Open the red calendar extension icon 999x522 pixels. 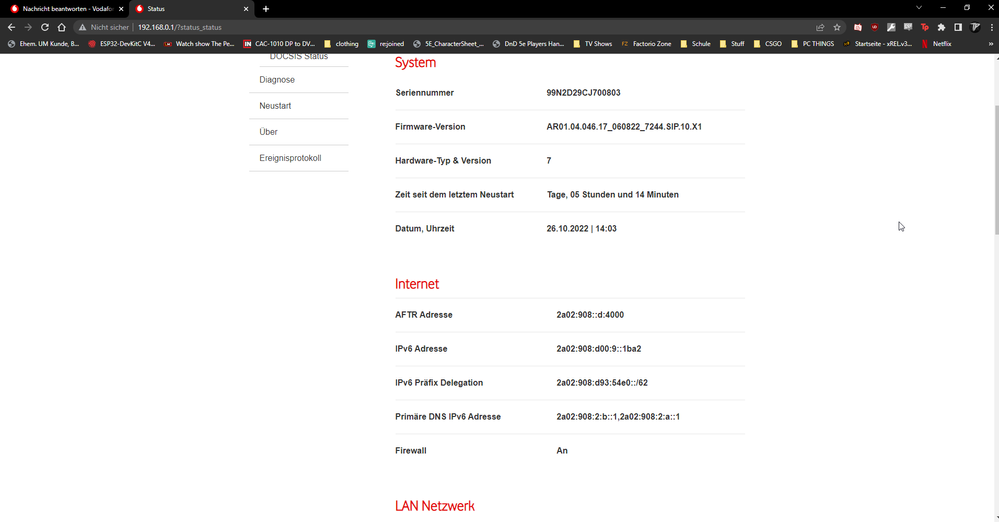pyautogui.click(x=858, y=27)
